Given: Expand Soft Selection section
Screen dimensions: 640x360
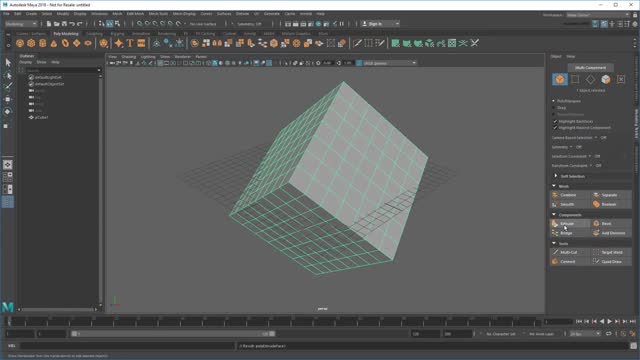Looking at the screenshot, I should coord(556,176).
